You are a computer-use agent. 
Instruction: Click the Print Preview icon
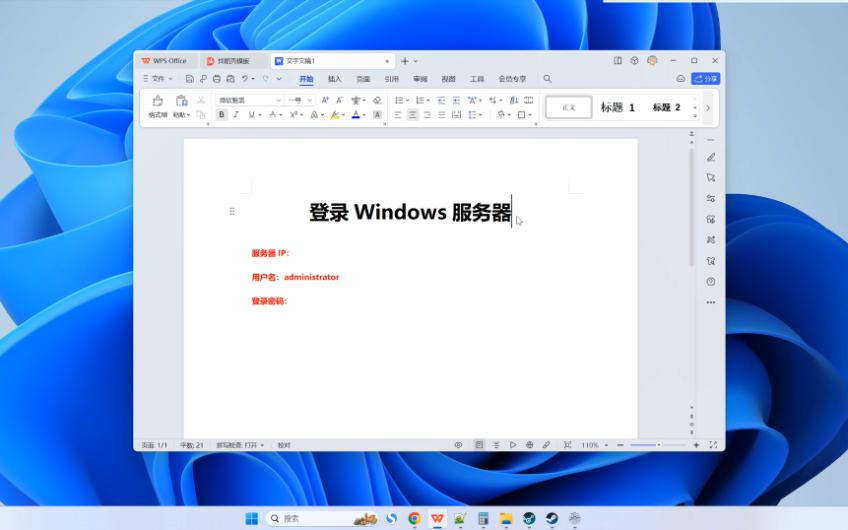click(230, 79)
